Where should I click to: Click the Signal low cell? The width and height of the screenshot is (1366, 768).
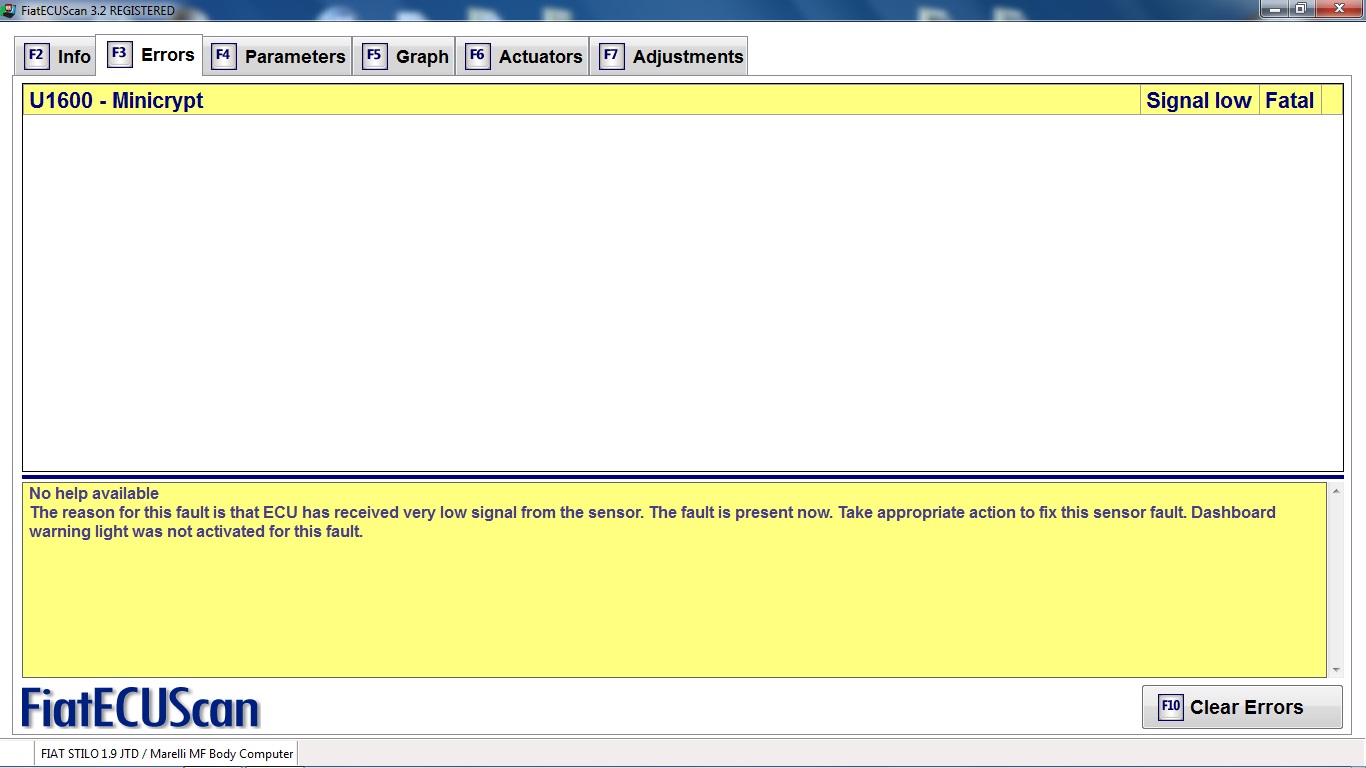pos(1199,100)
